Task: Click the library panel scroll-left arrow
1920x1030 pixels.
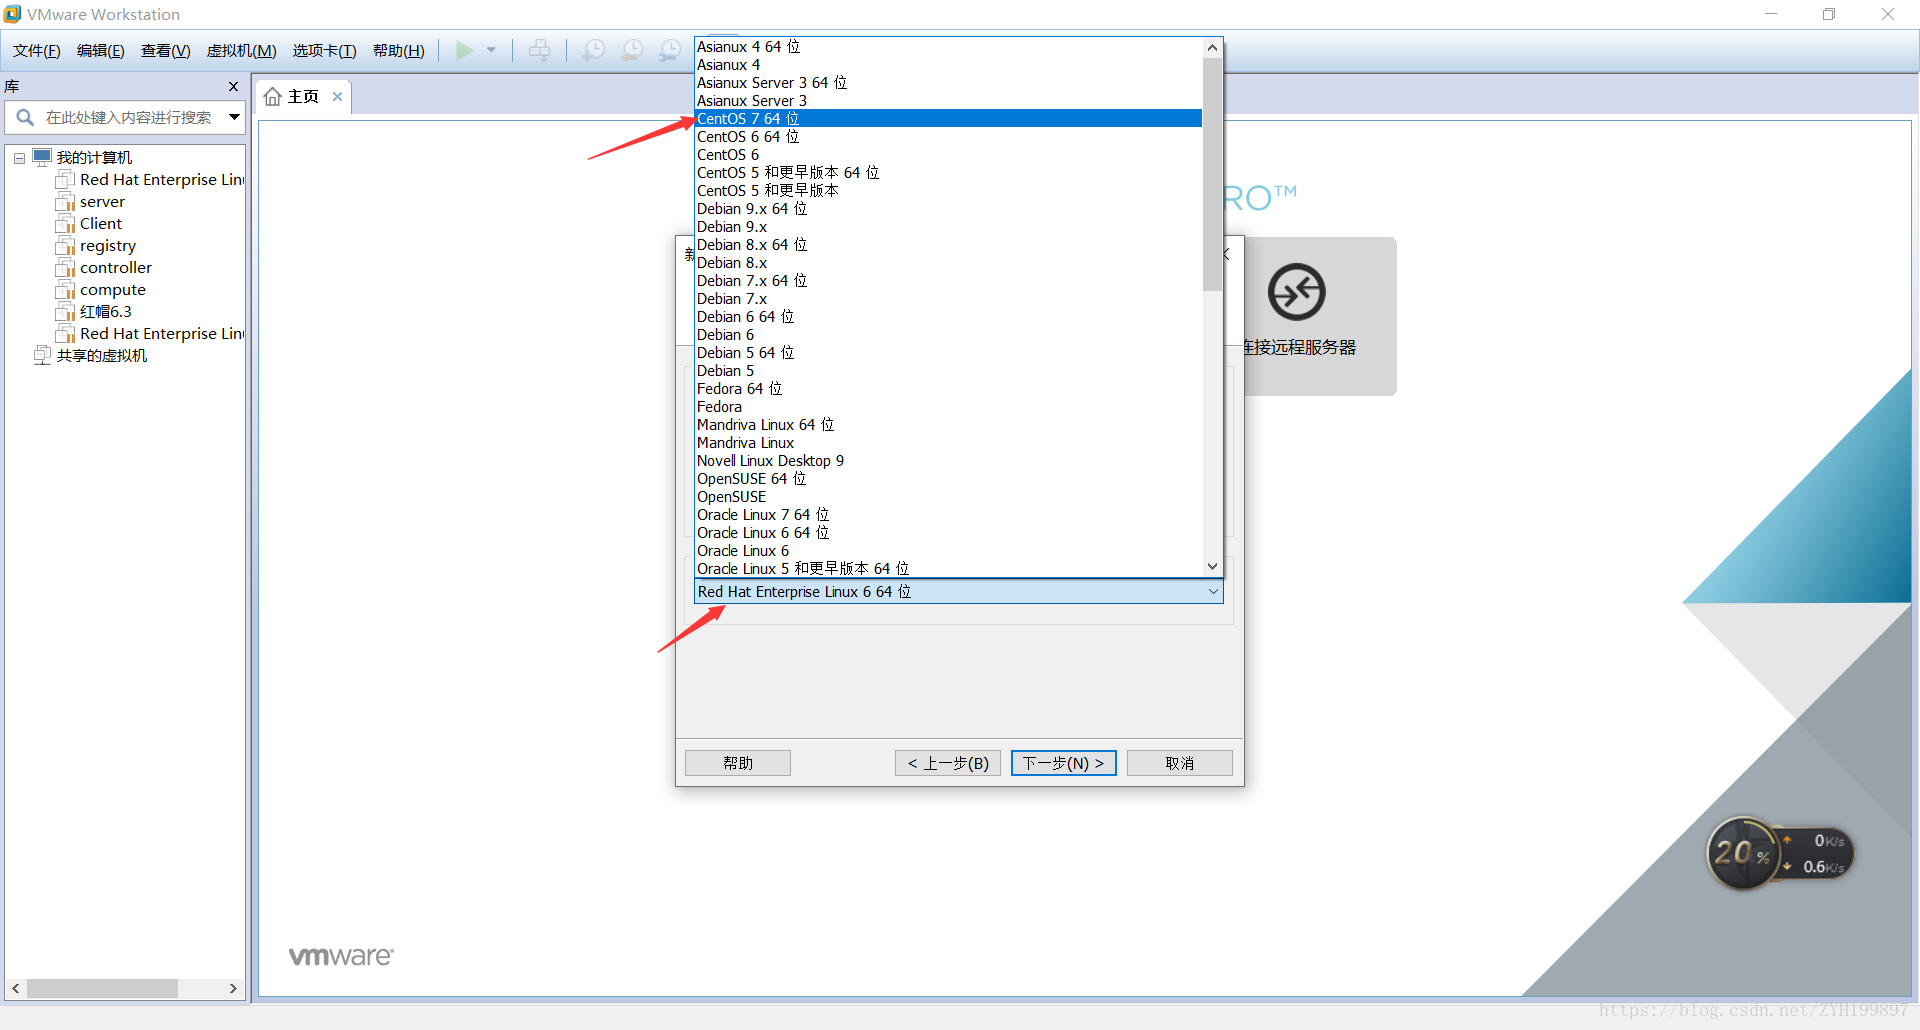Action: [15, 988]
